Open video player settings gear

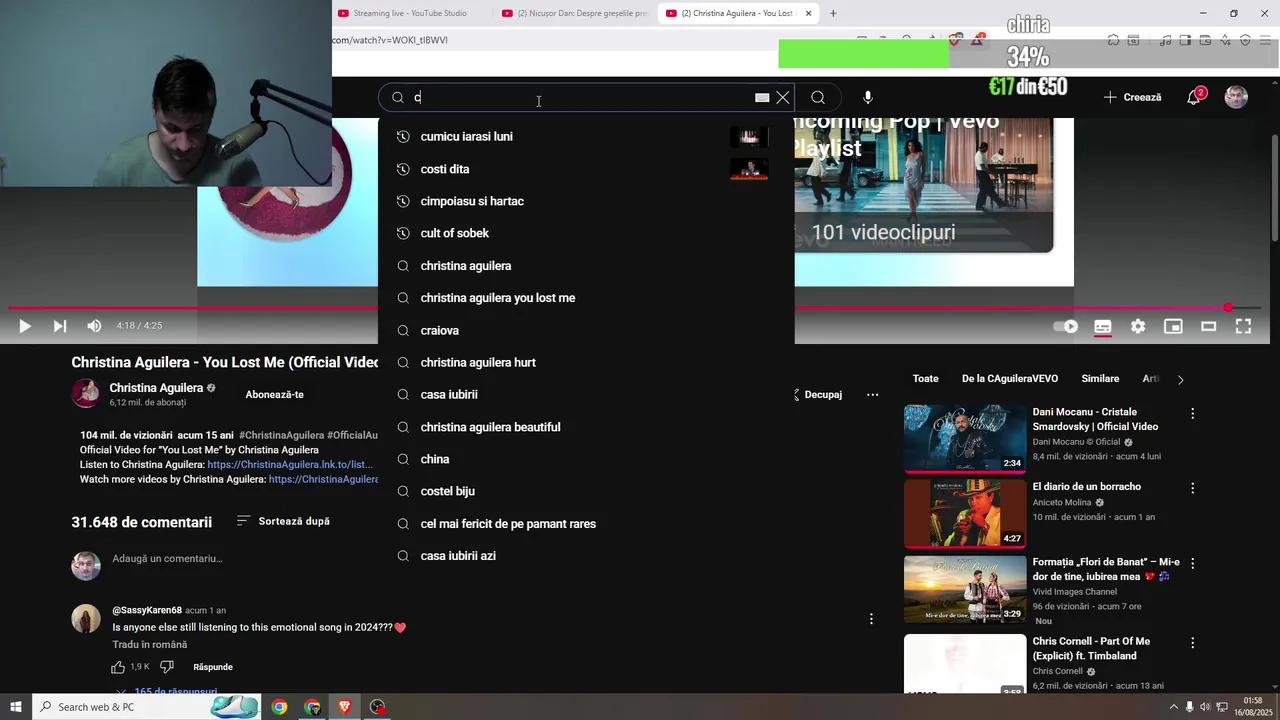tap(1138, 326)
